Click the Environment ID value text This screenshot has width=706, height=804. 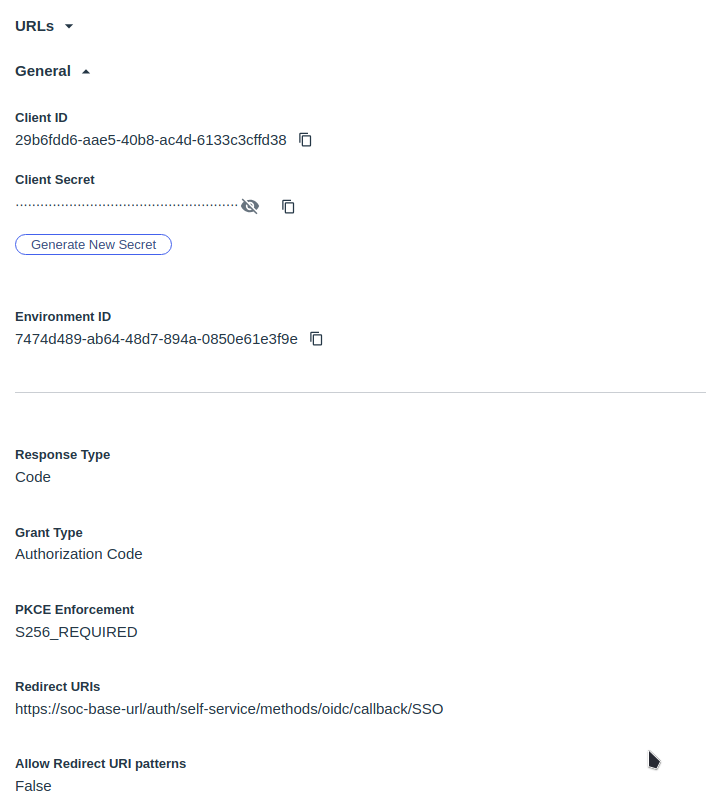[x=156, y=339]
